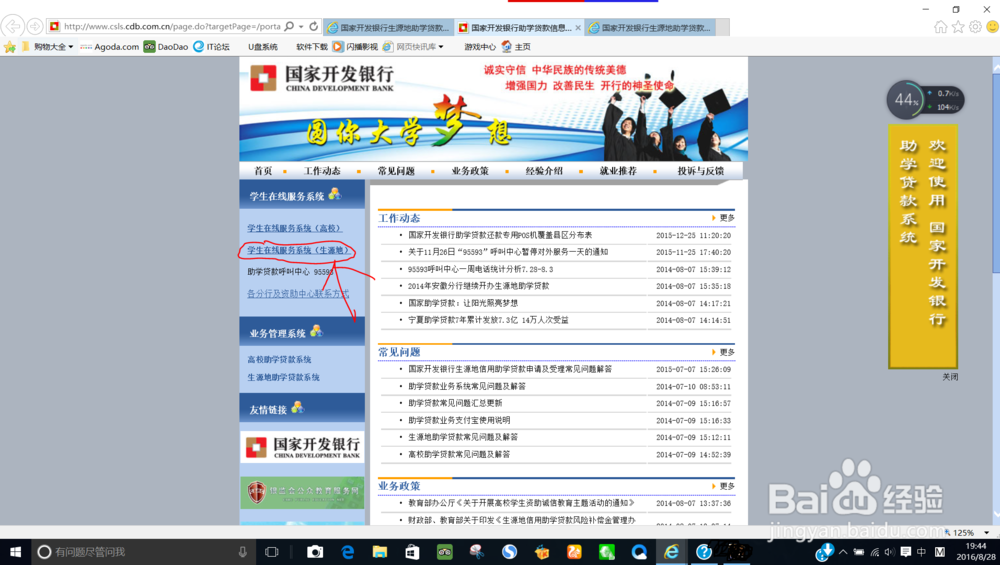Open Task View on the taskbar
Image resolution: width=1000 pixels, height=565 pixels.
coord(272,552)
